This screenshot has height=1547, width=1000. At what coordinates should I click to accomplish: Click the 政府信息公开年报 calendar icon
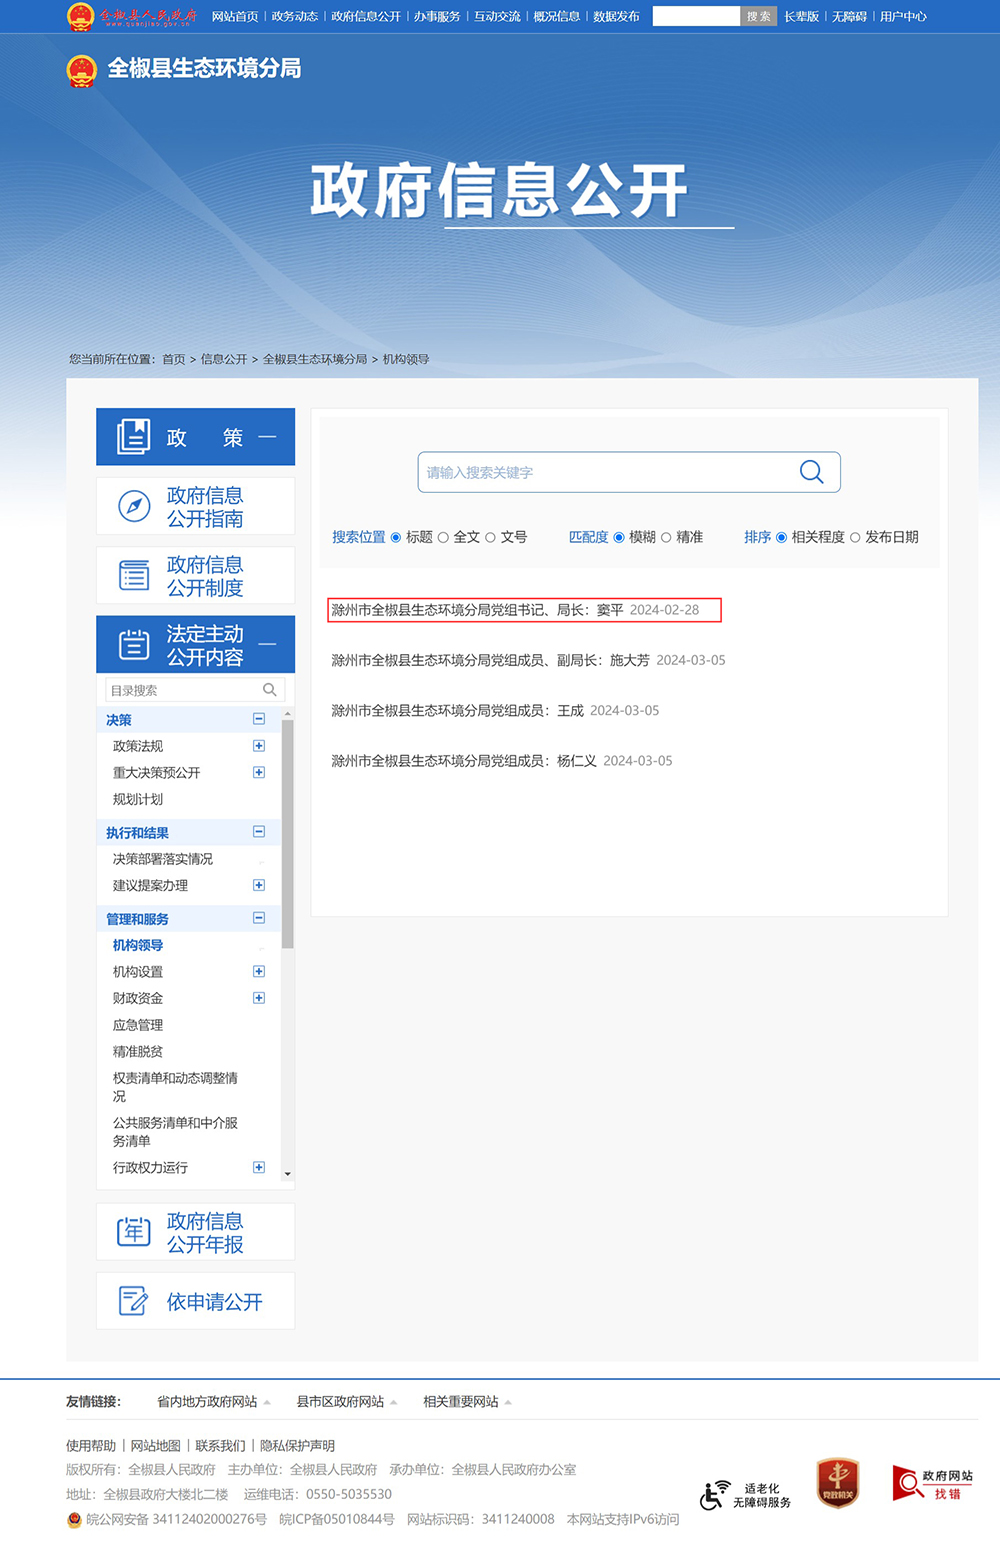click(134, 1232)
